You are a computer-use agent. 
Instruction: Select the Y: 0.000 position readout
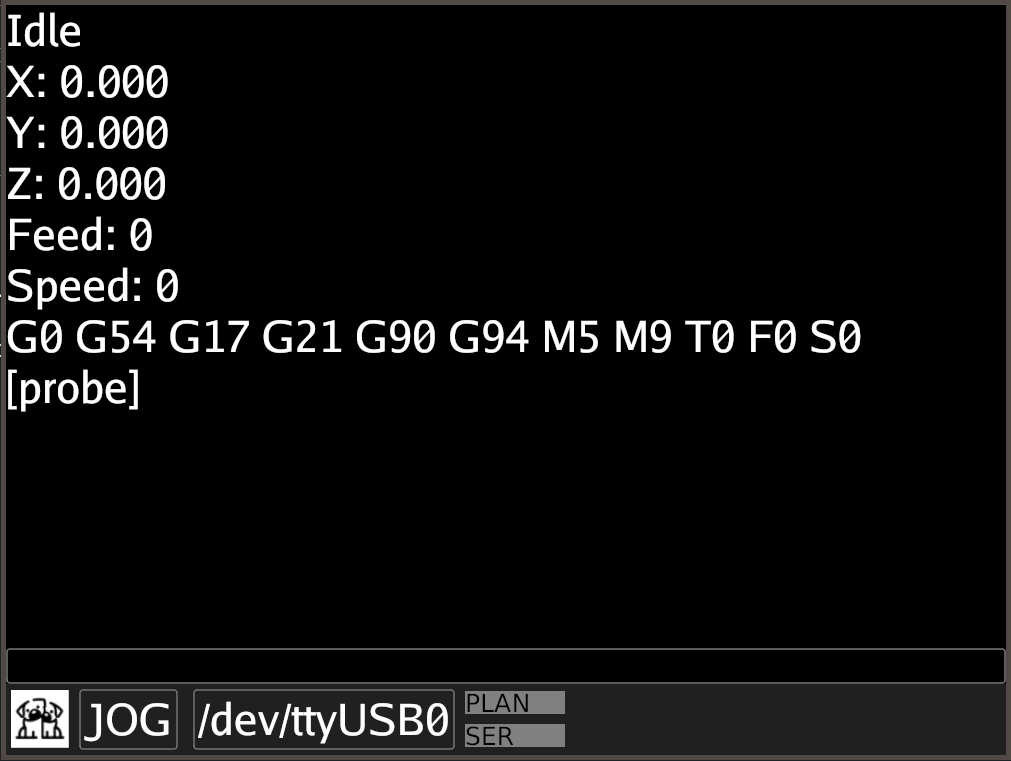point(88,133)
